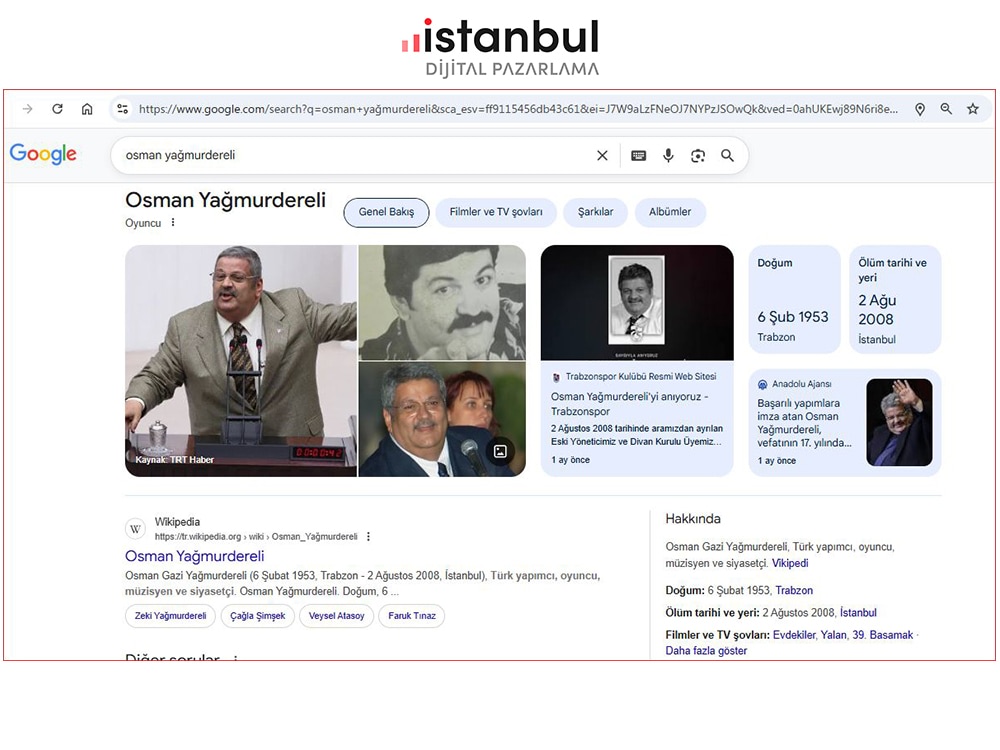Click the Wikipedia URL breadcrumb text
The width and height of the screenshot is (1000, 750).
point(256,537)
